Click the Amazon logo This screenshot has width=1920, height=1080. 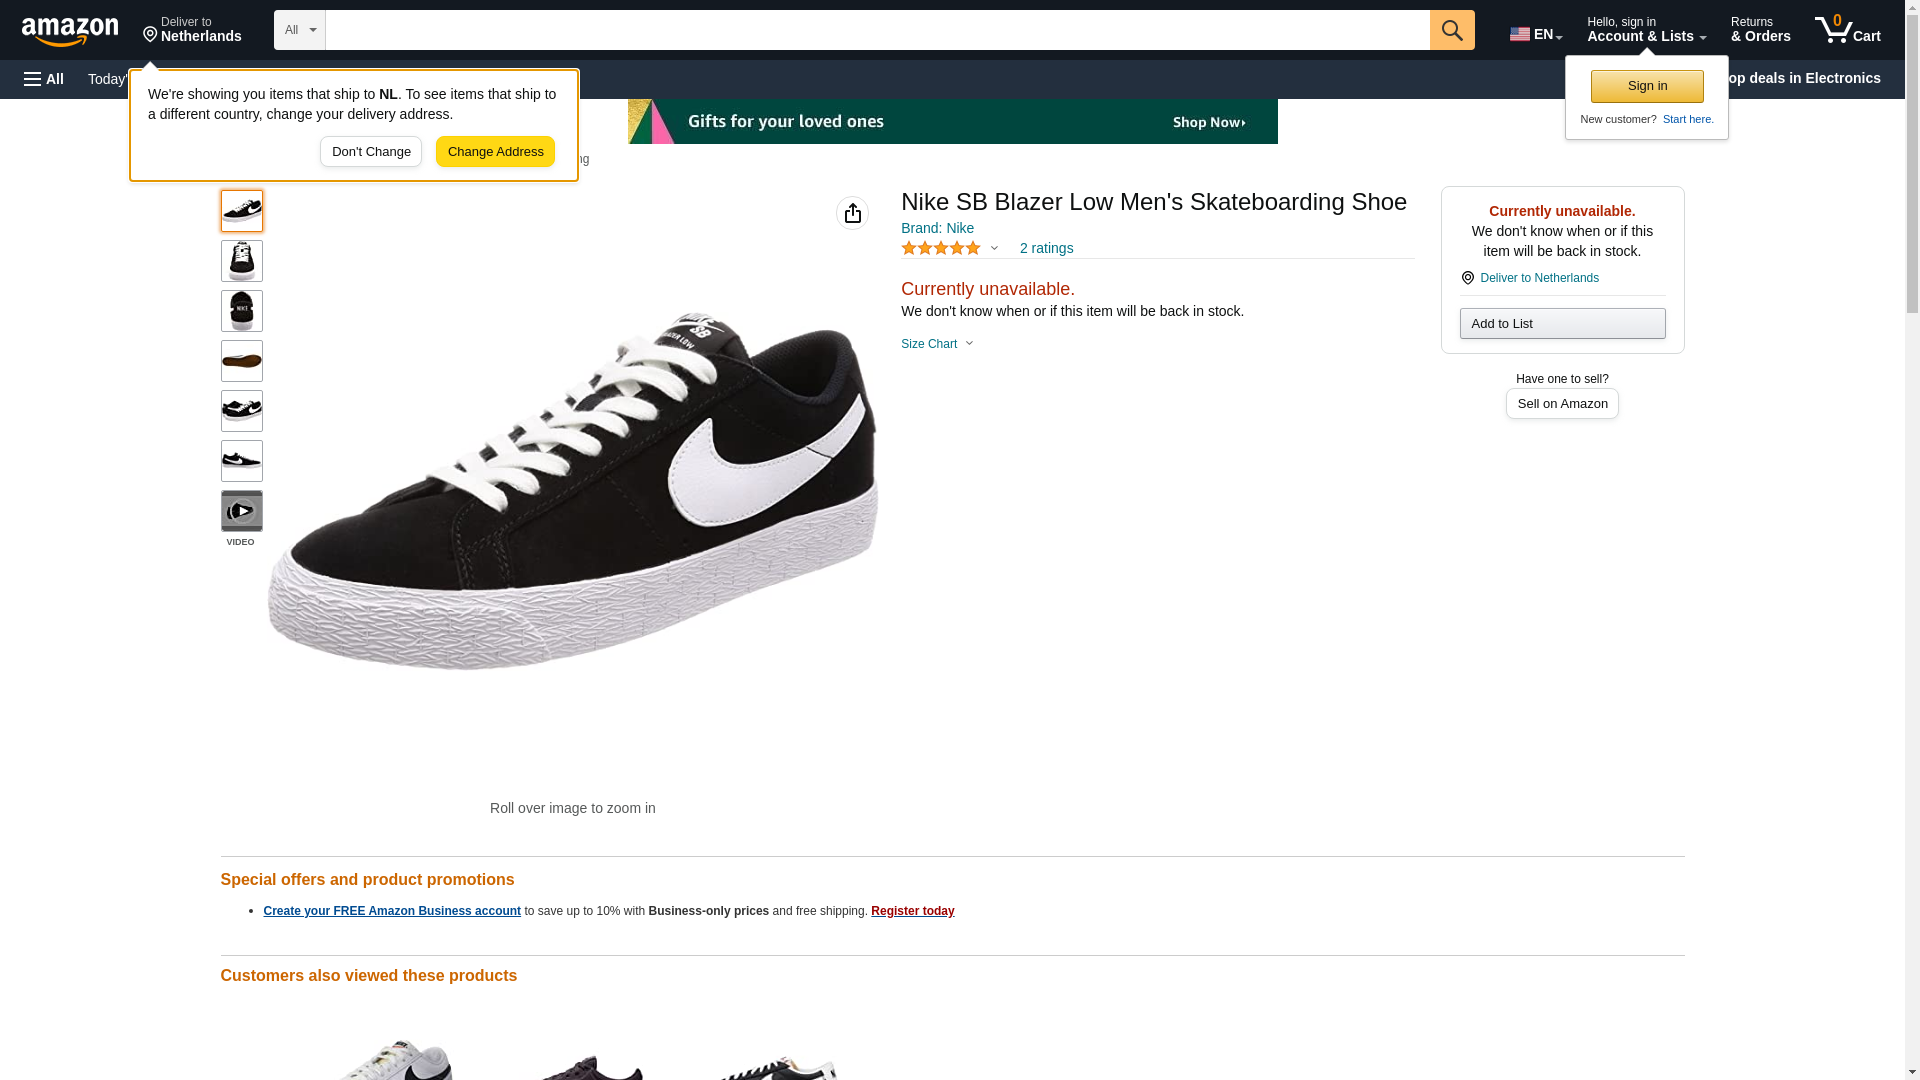(x=70, y=31)
